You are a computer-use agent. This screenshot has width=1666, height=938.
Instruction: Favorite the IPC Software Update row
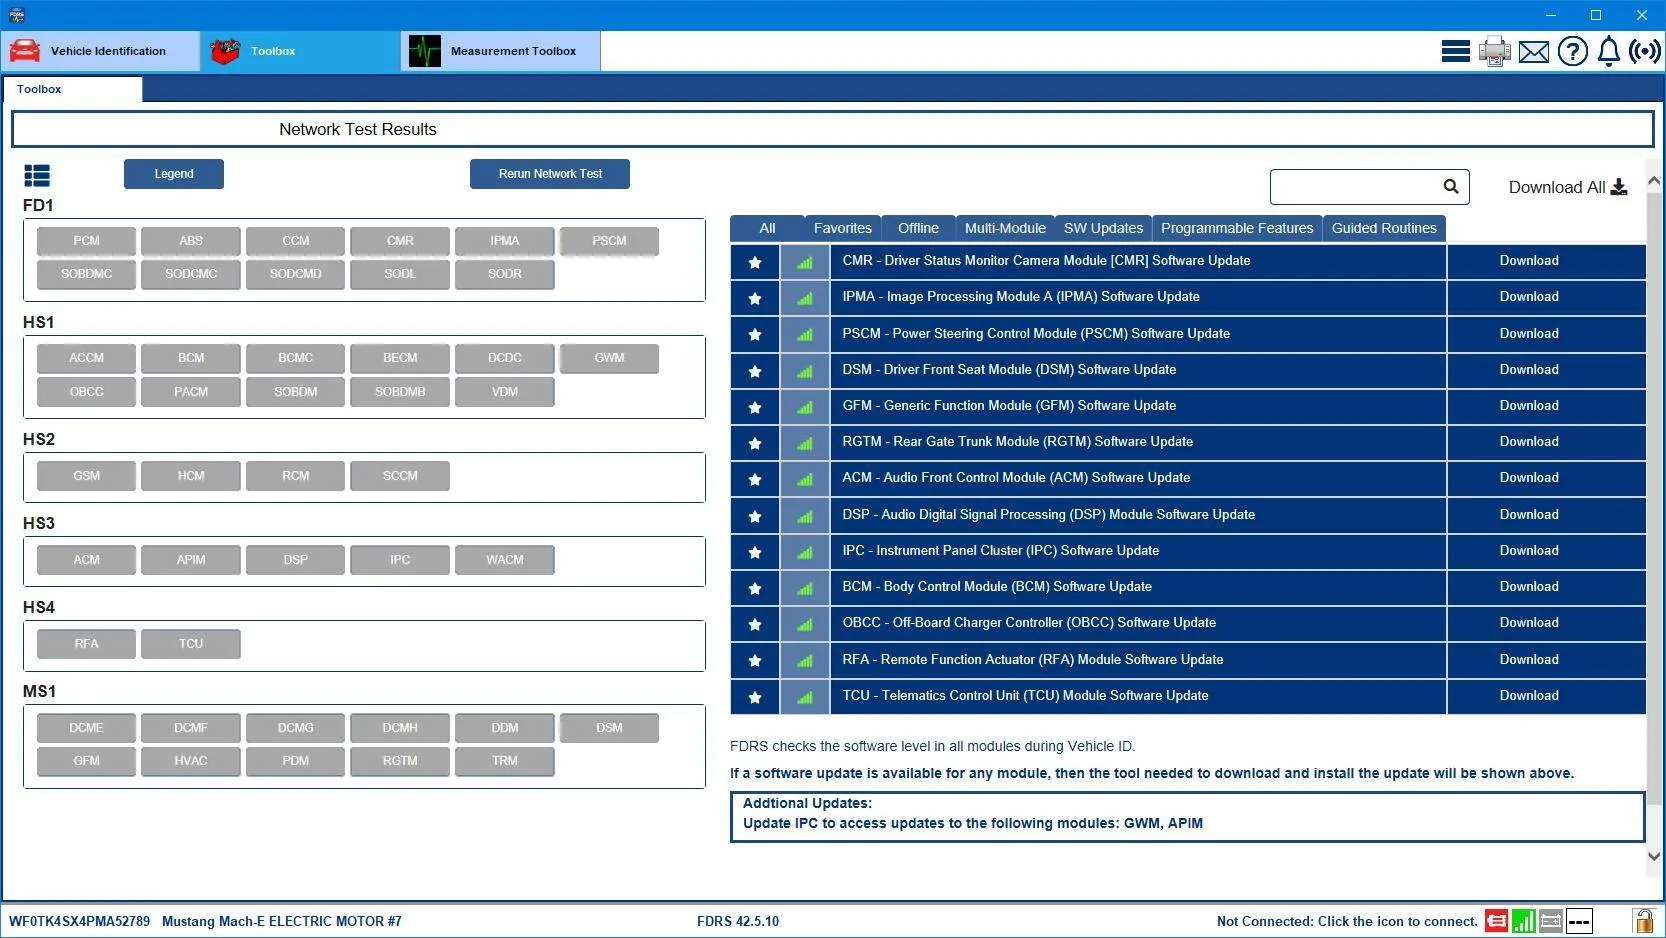tap(755, 552)
